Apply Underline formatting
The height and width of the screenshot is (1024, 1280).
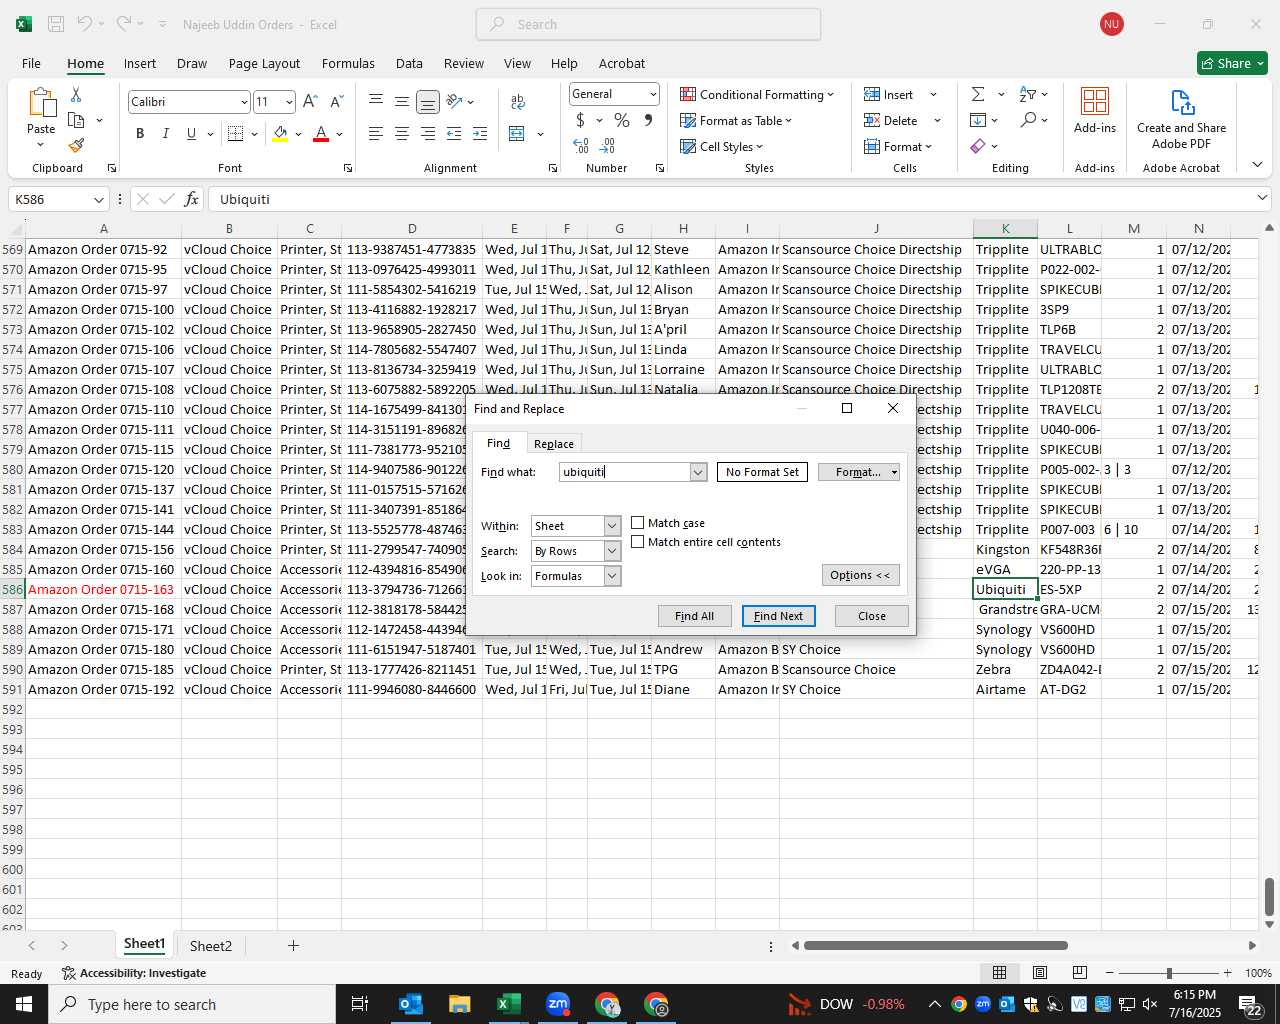coord(191,133)
